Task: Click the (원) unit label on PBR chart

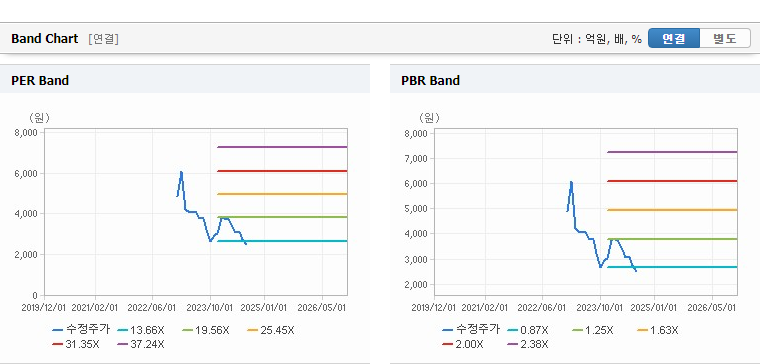Action: 429,117
